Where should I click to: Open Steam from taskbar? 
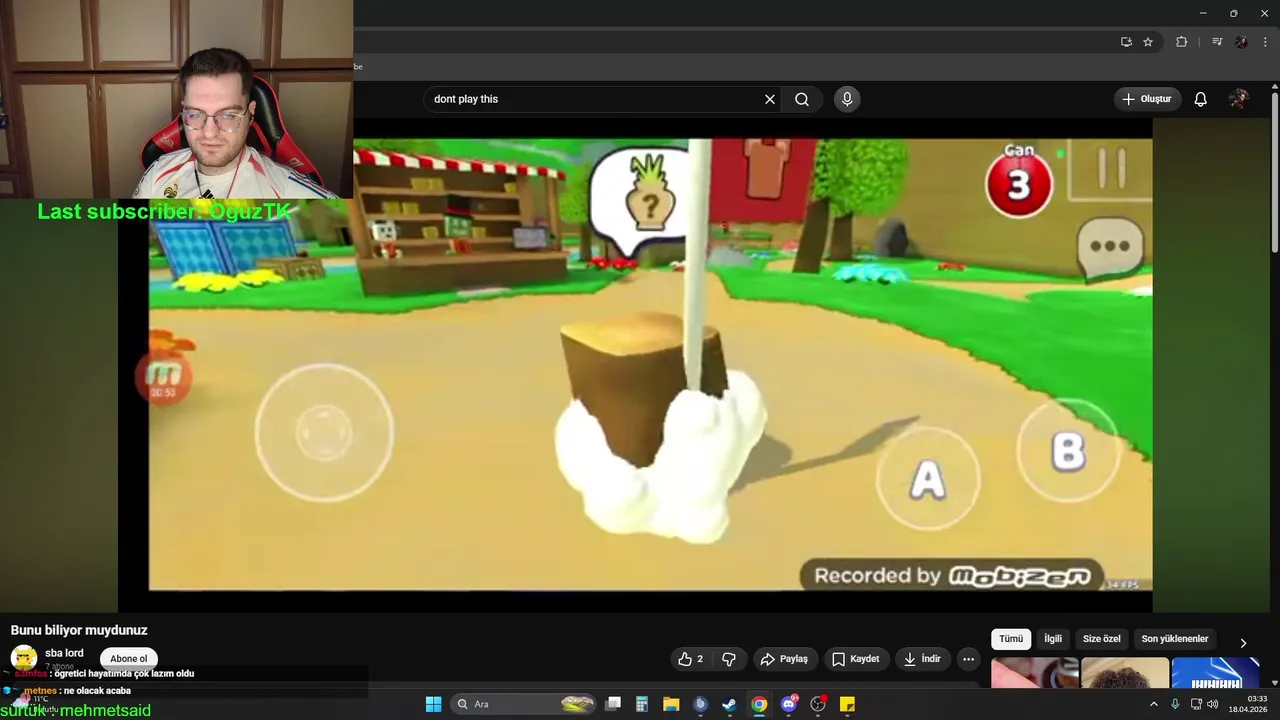[729, 704]
